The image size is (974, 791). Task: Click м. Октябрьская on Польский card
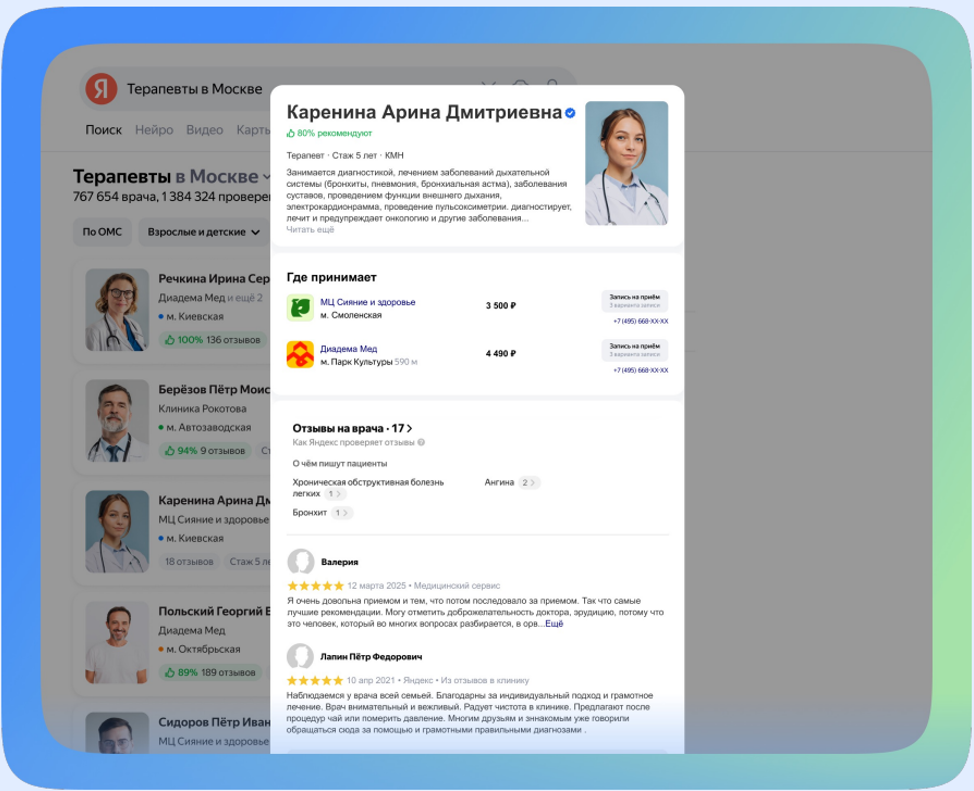tap(203, 649)
